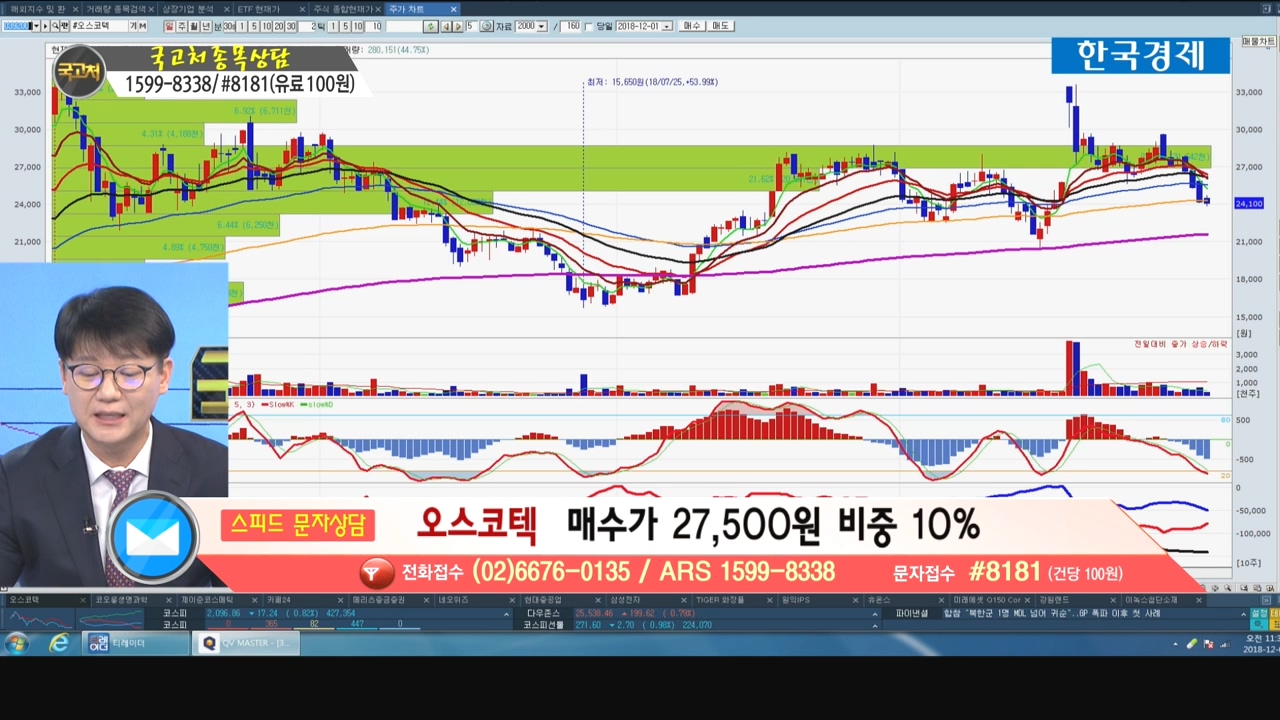Image resolution: width=1280 pixels, height=720 pixels.
Task: Click the 매도 sell button
Action: (720, 26)
